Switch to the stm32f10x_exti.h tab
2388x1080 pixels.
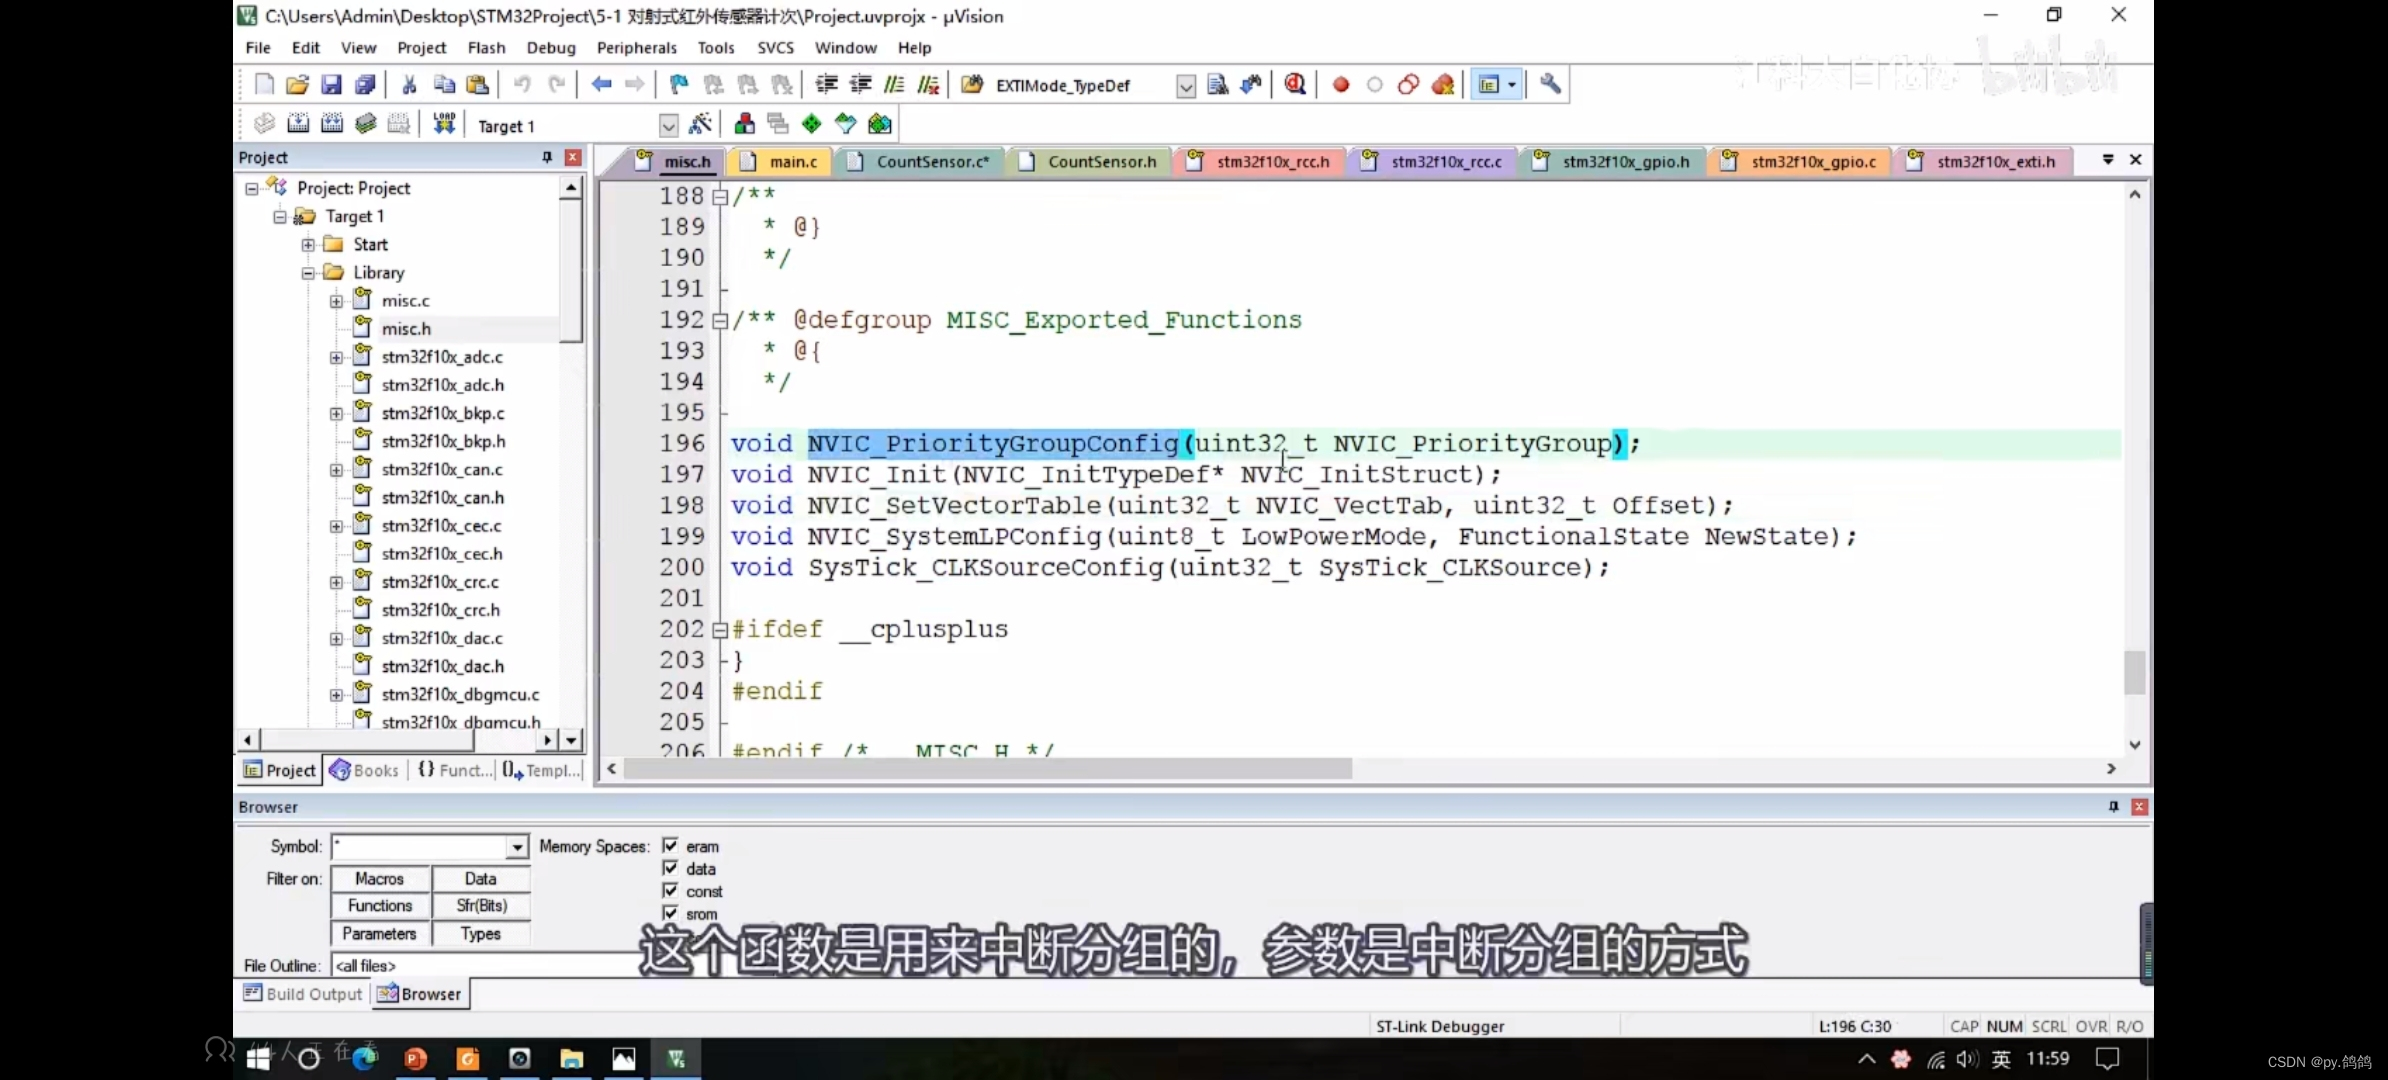1983,161
